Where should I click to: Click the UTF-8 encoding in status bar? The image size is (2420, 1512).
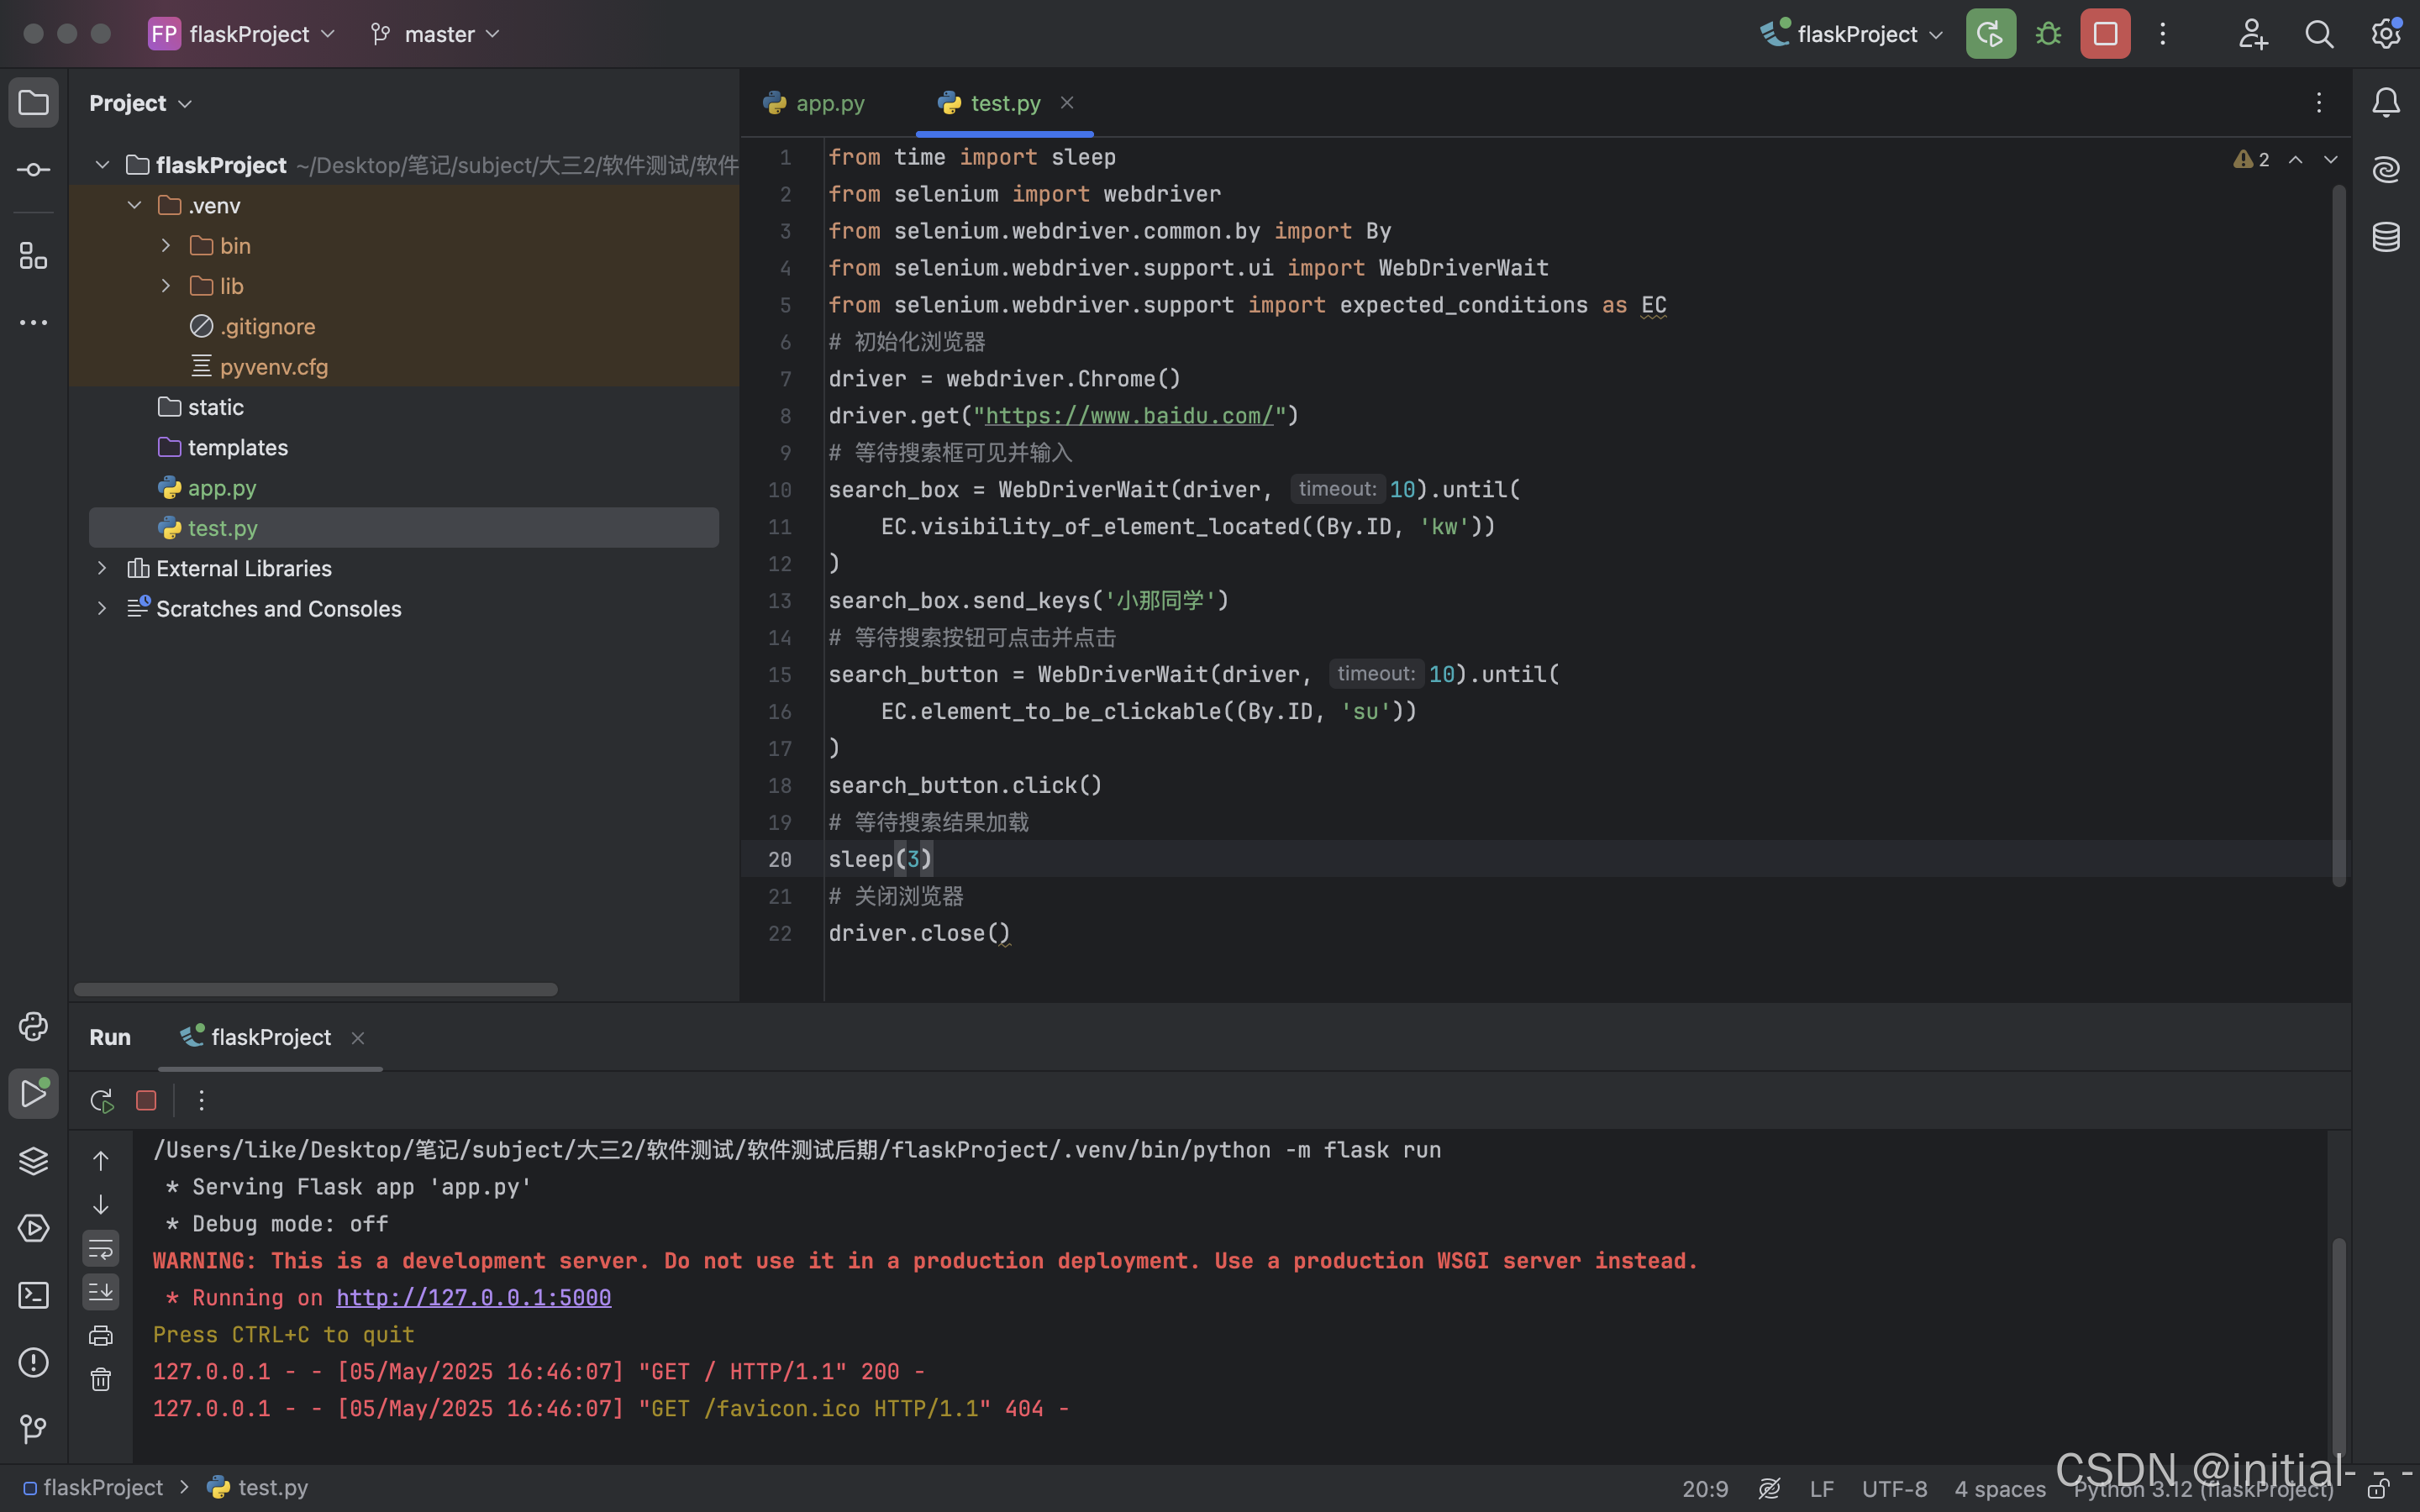click(1893, 1488)
